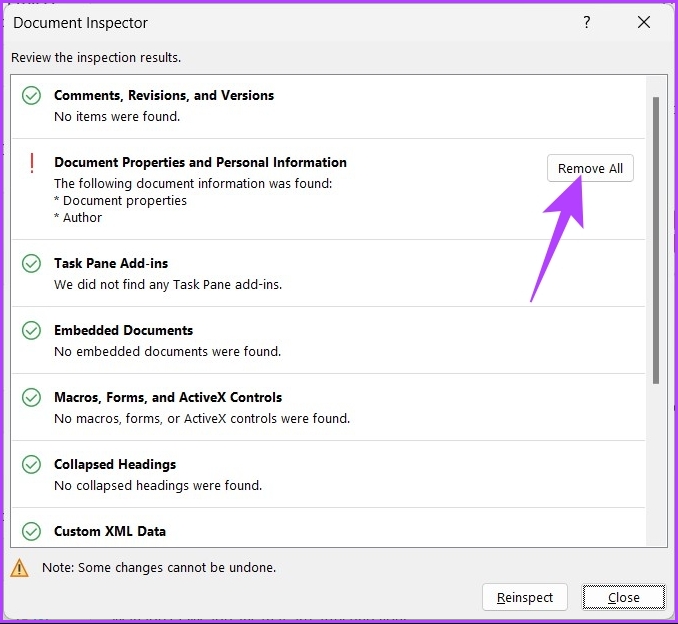This screenshot has height=624, width=678.
Task: Click the title bar X icon
Action: tap(643, 22)
